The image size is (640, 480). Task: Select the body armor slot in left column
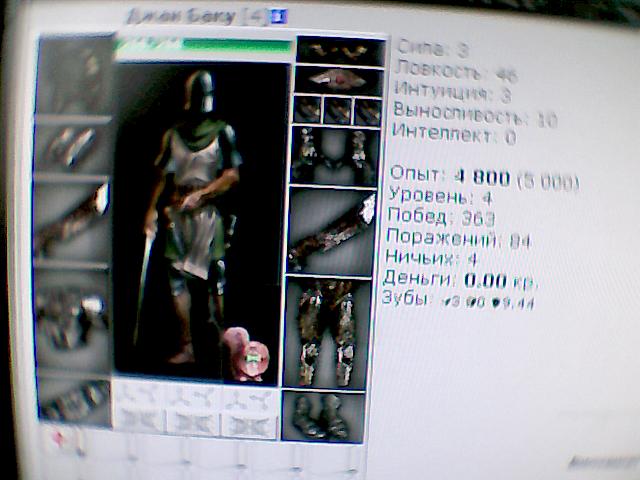[73, 320]
